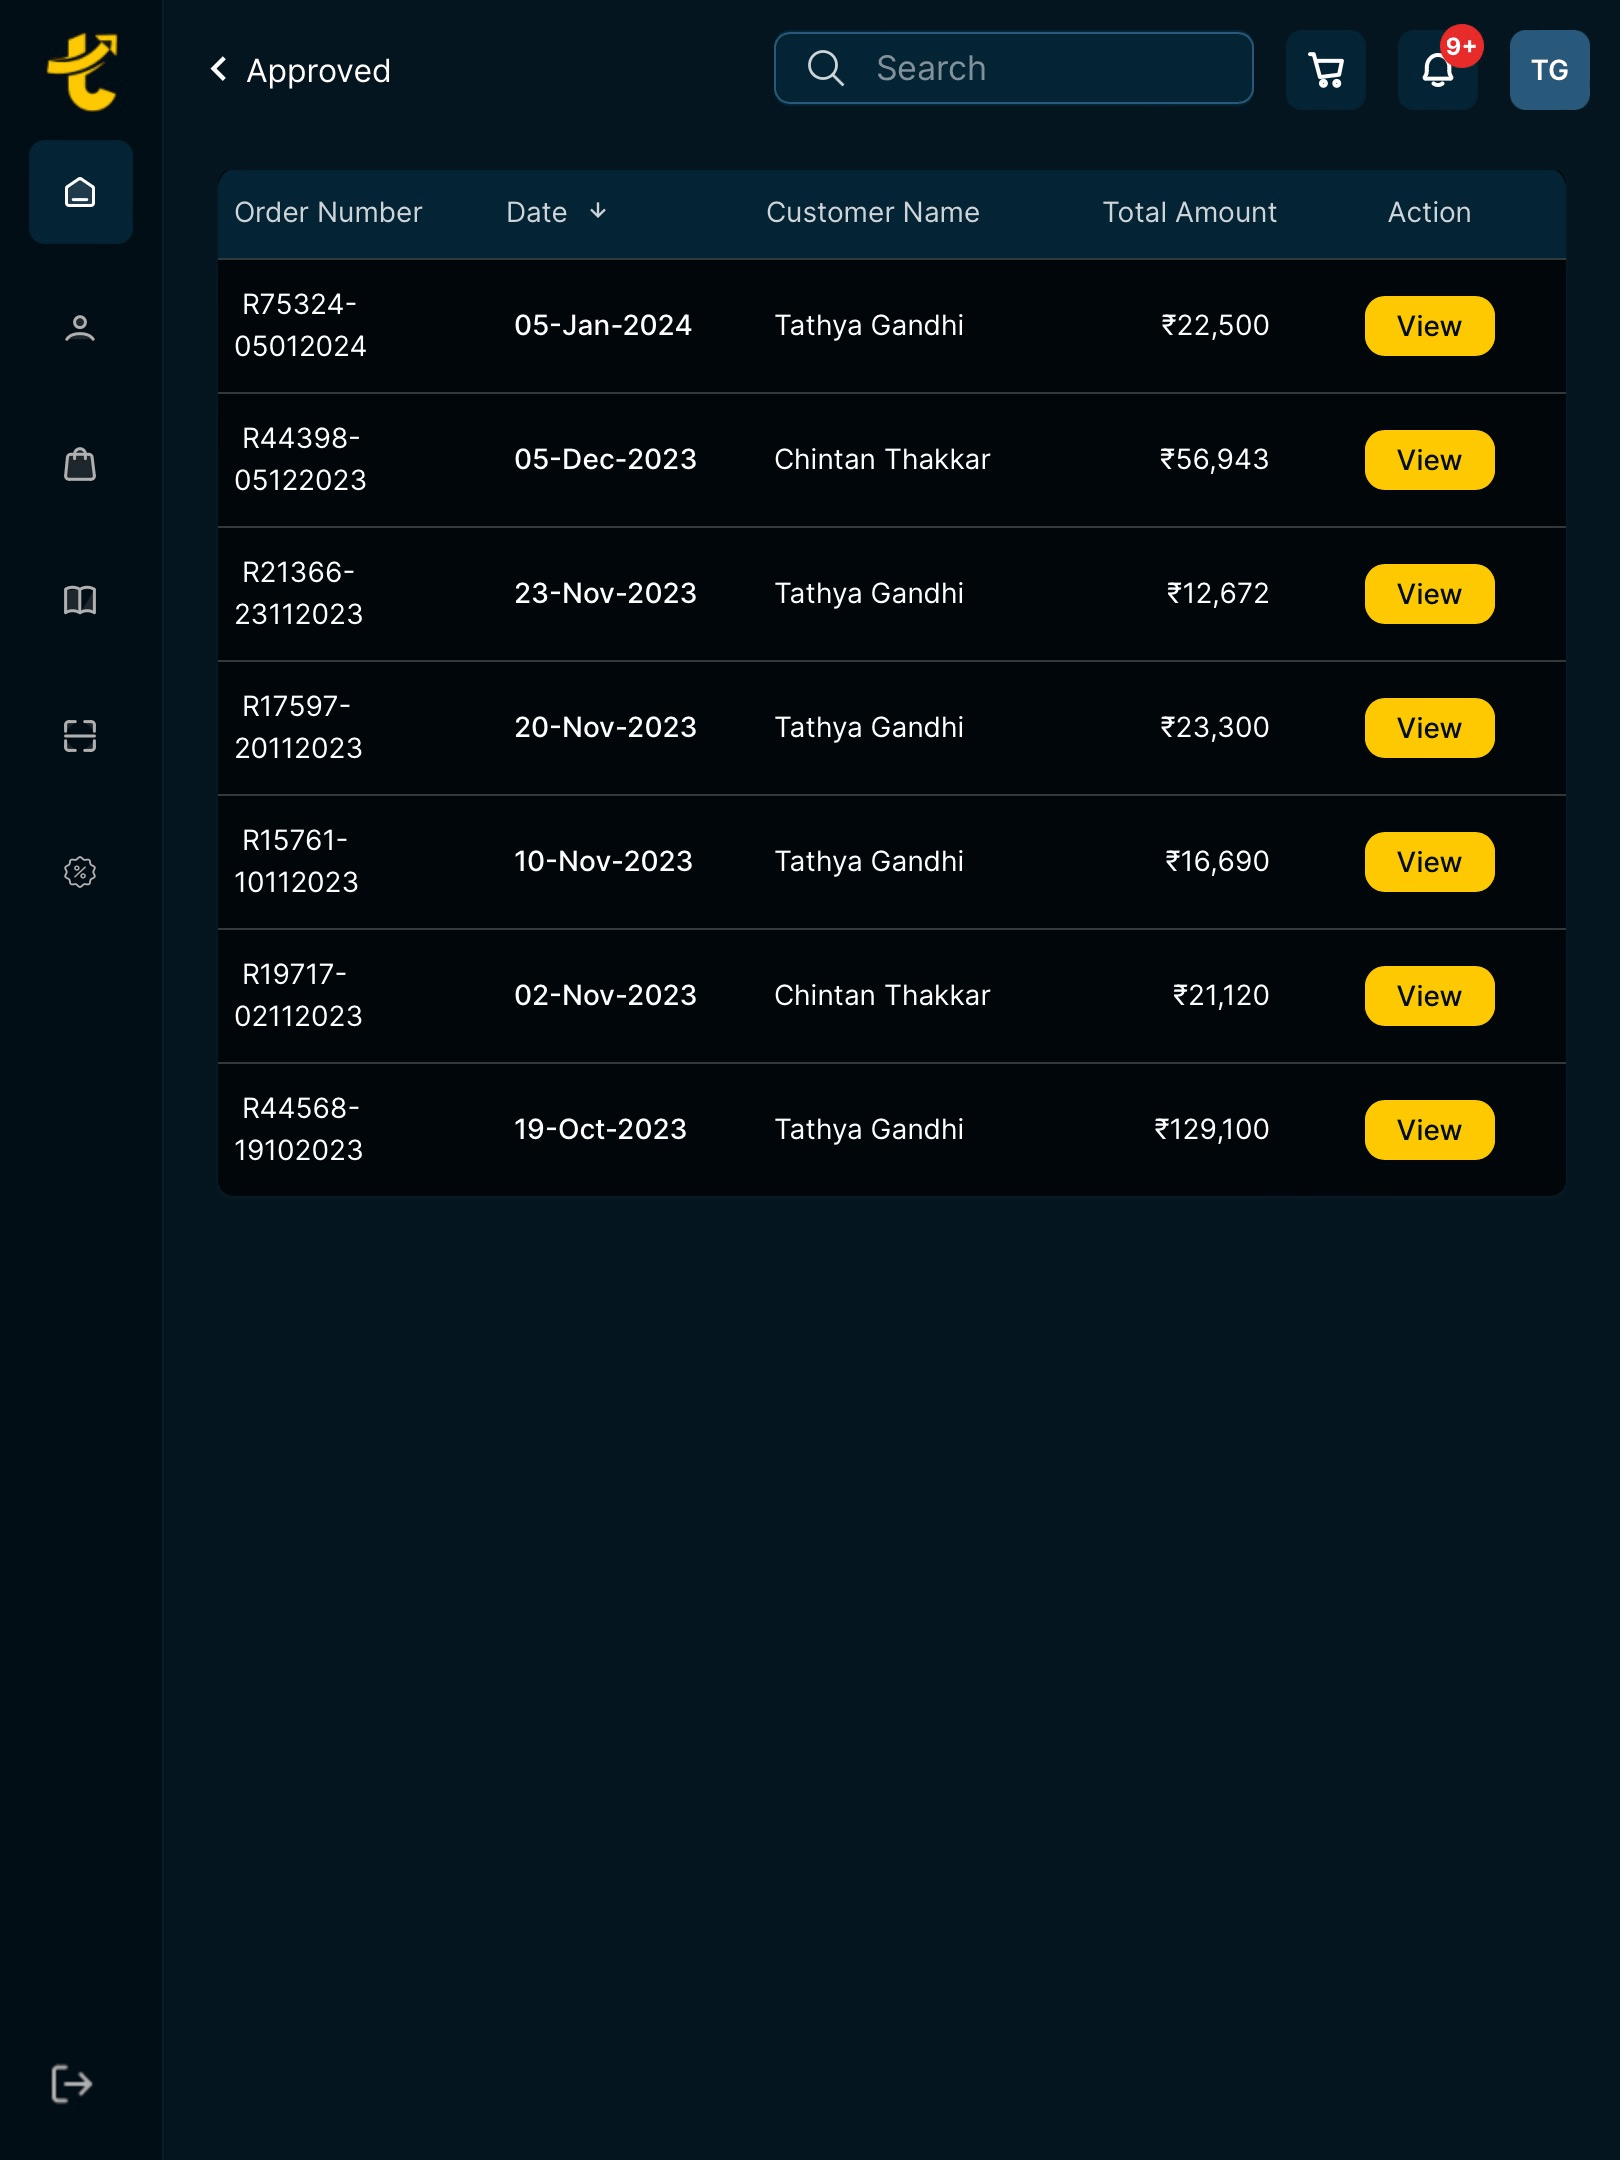The image size is (1620, 2160).
Task: Open the home dashboard sidebar icon
Action: [80, 192]
